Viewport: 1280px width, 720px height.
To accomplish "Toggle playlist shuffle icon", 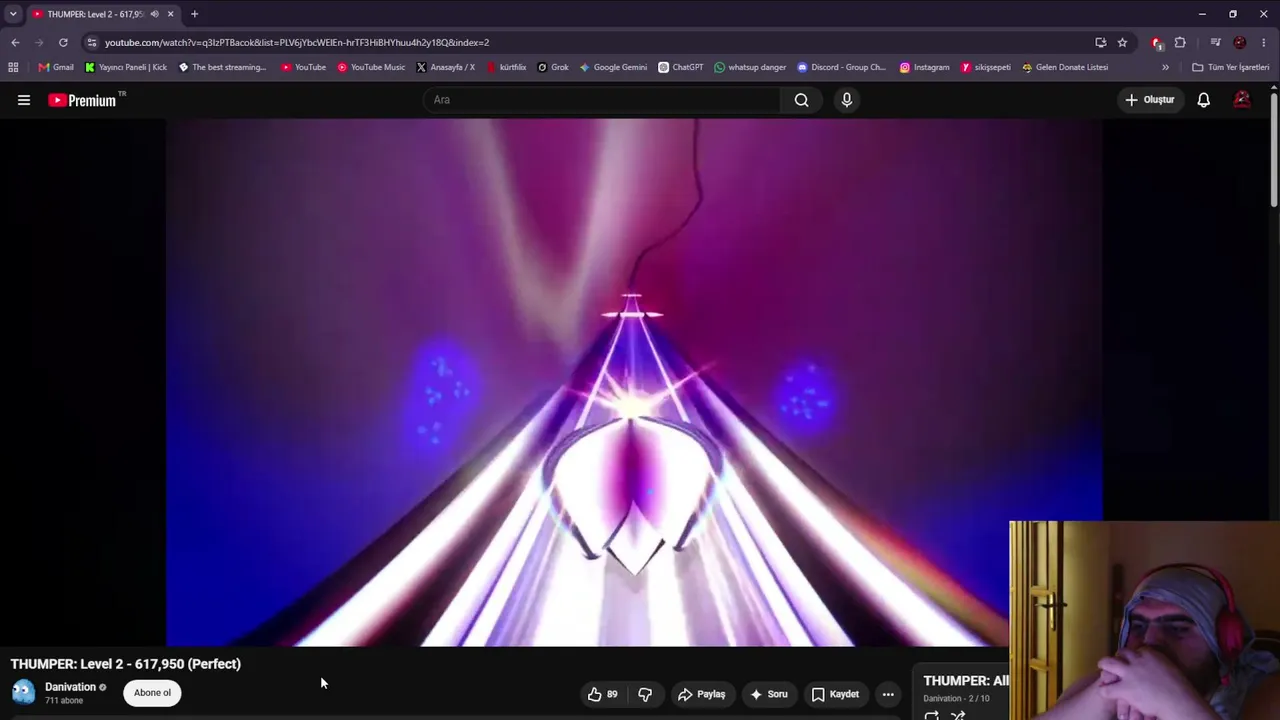I will point(958,715).
